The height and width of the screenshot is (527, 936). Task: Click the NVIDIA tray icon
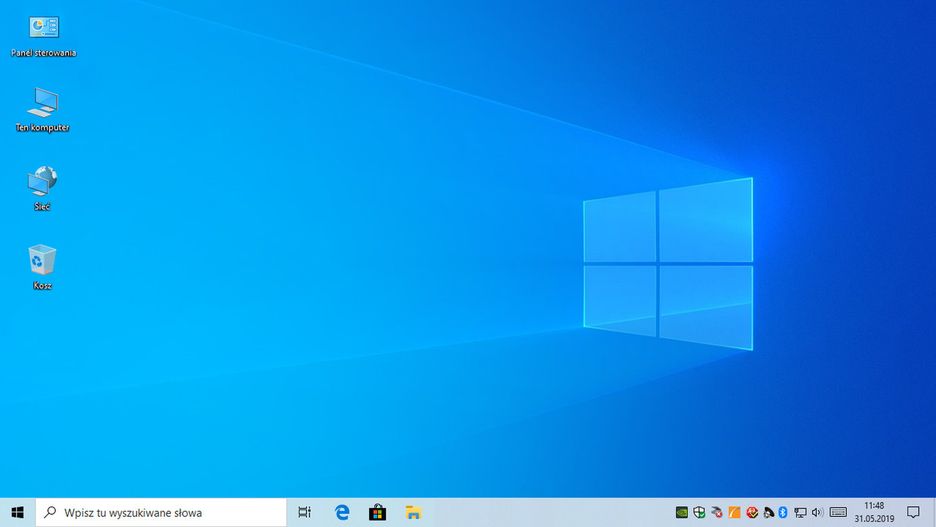click(x=682, y=512)
